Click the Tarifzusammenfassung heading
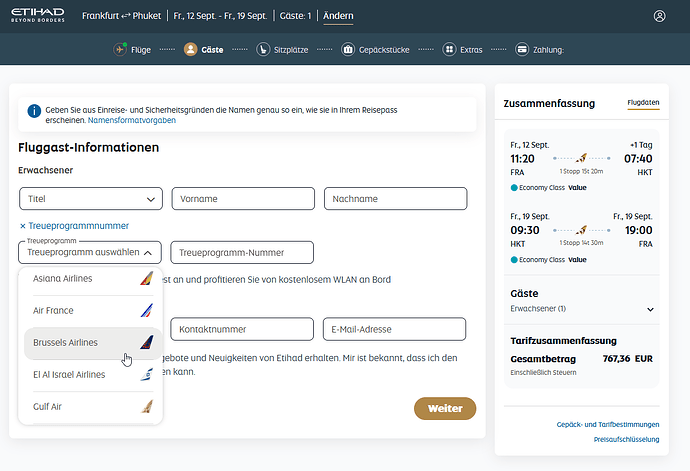The width and height of the screenshot is (690, 471). (563, 341)
